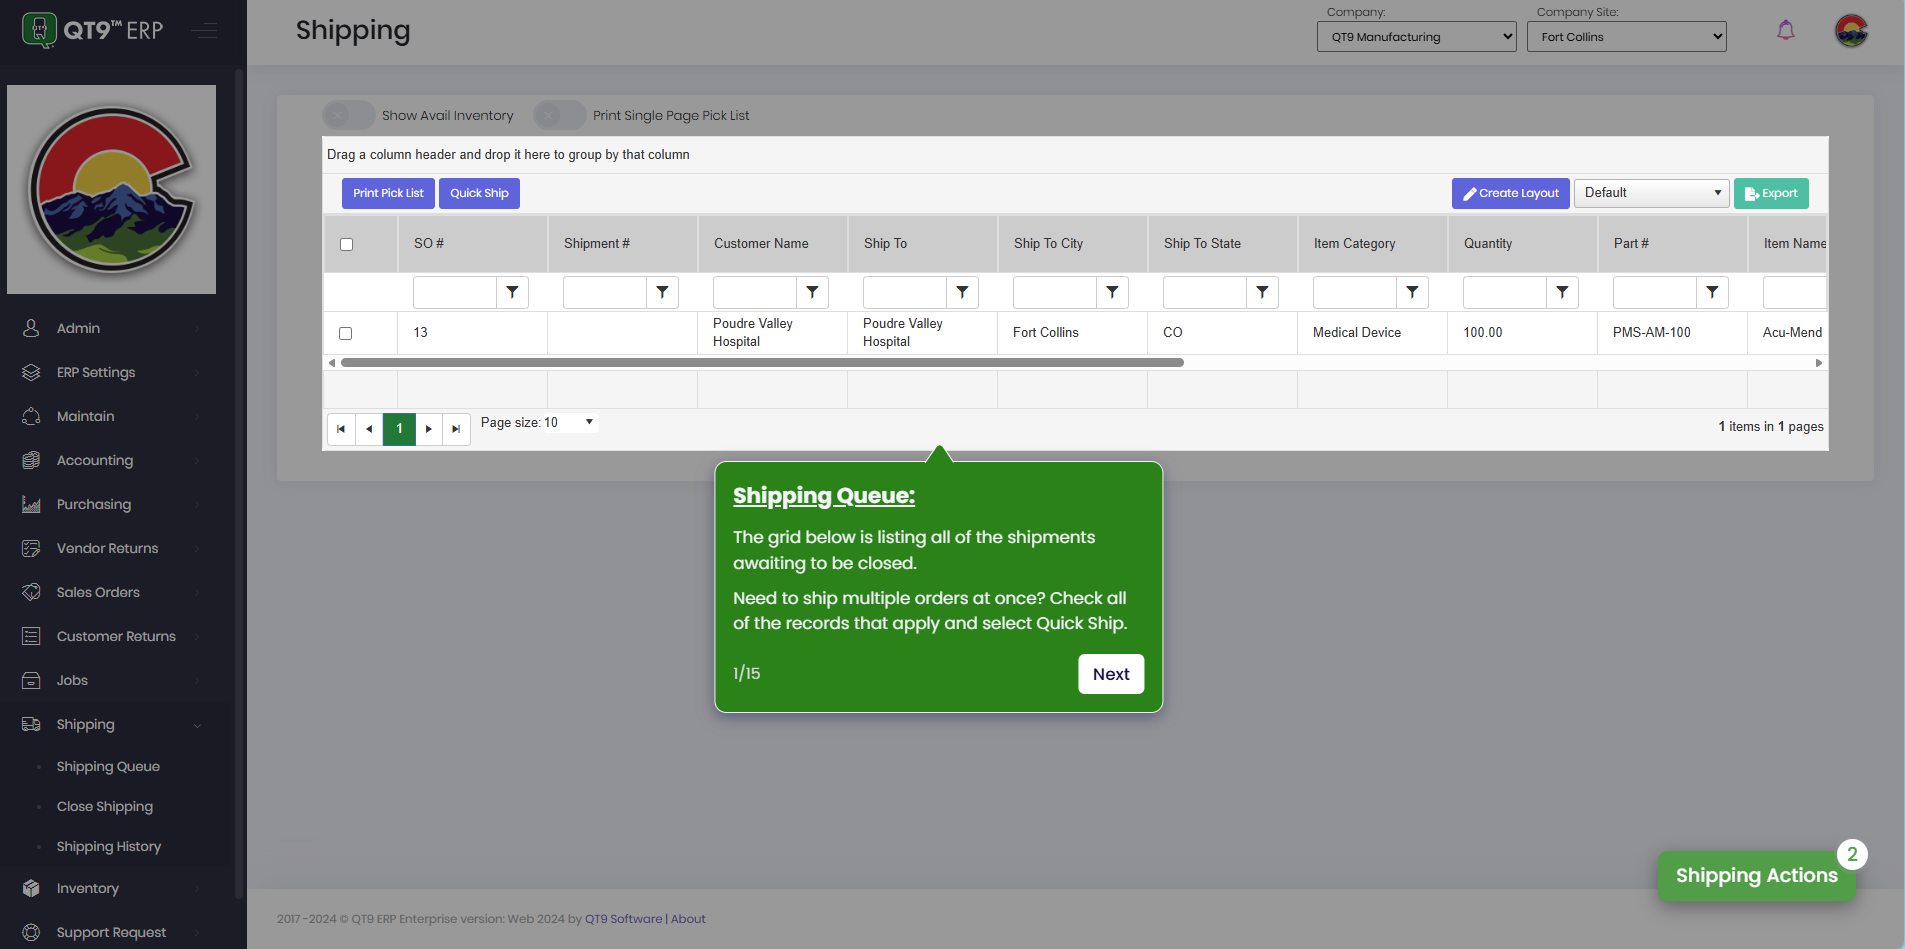1905x949 pixels.
Task: Check the box for SO 13 row
Action: click(x=346, y=333)
